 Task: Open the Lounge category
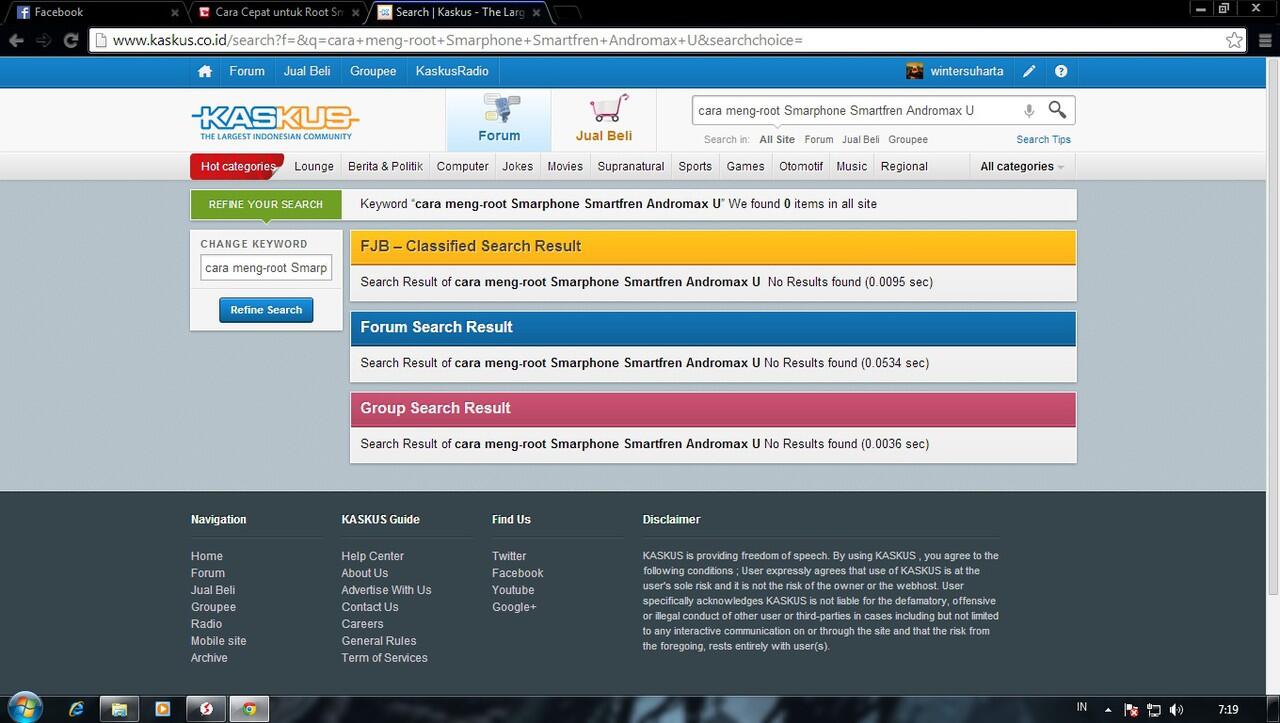(x=314, y=166)
